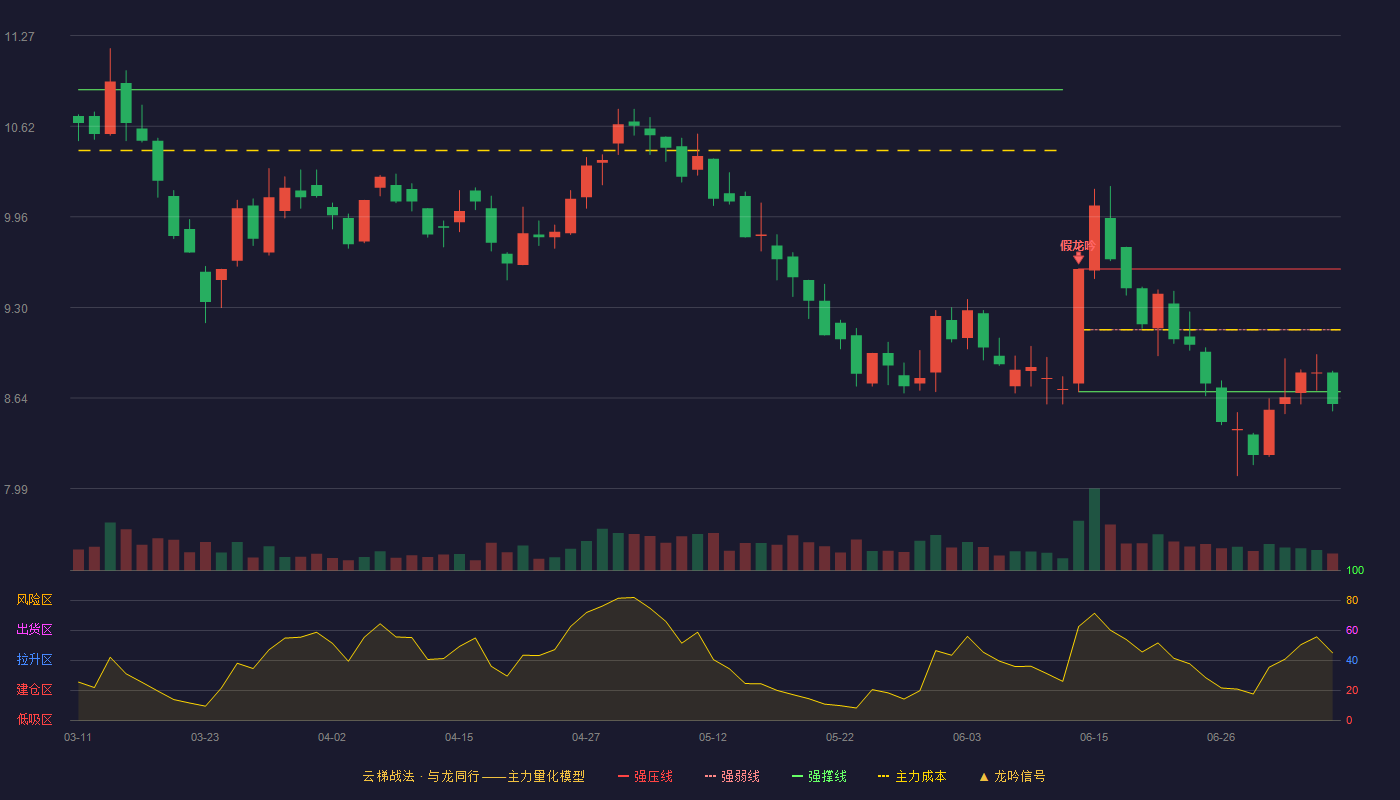Click the 05-22 date label
The image size is (1400, 800).
pos(840,737)
